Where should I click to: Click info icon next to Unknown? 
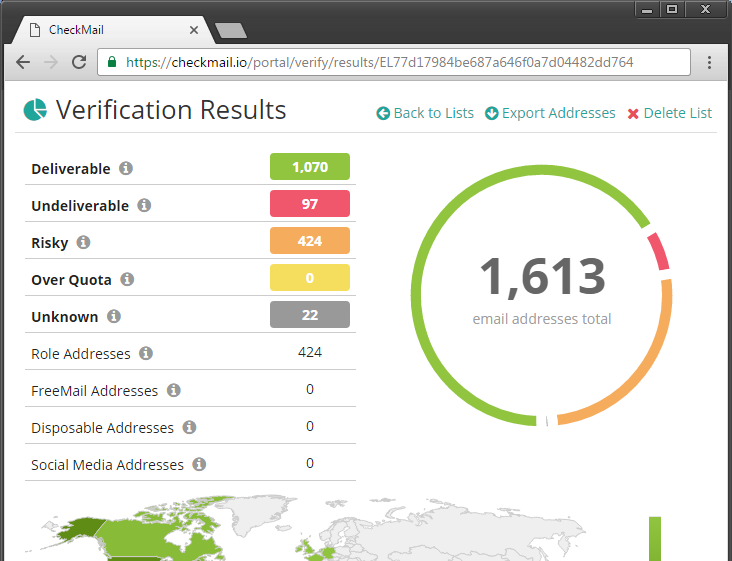point(114,316)
